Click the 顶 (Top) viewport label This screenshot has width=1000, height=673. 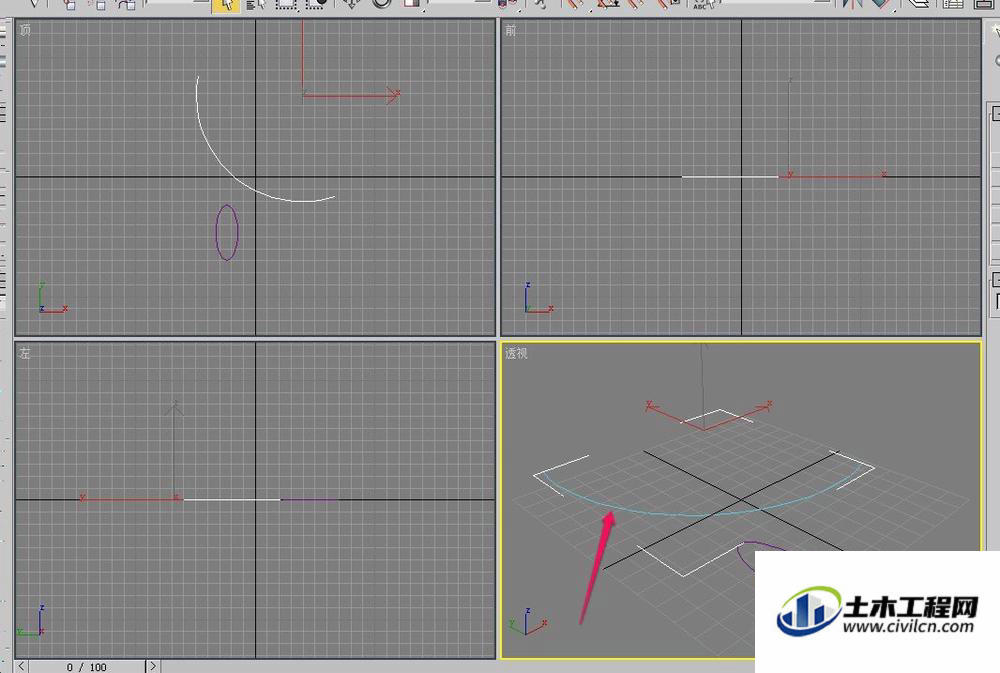point(25,30)
